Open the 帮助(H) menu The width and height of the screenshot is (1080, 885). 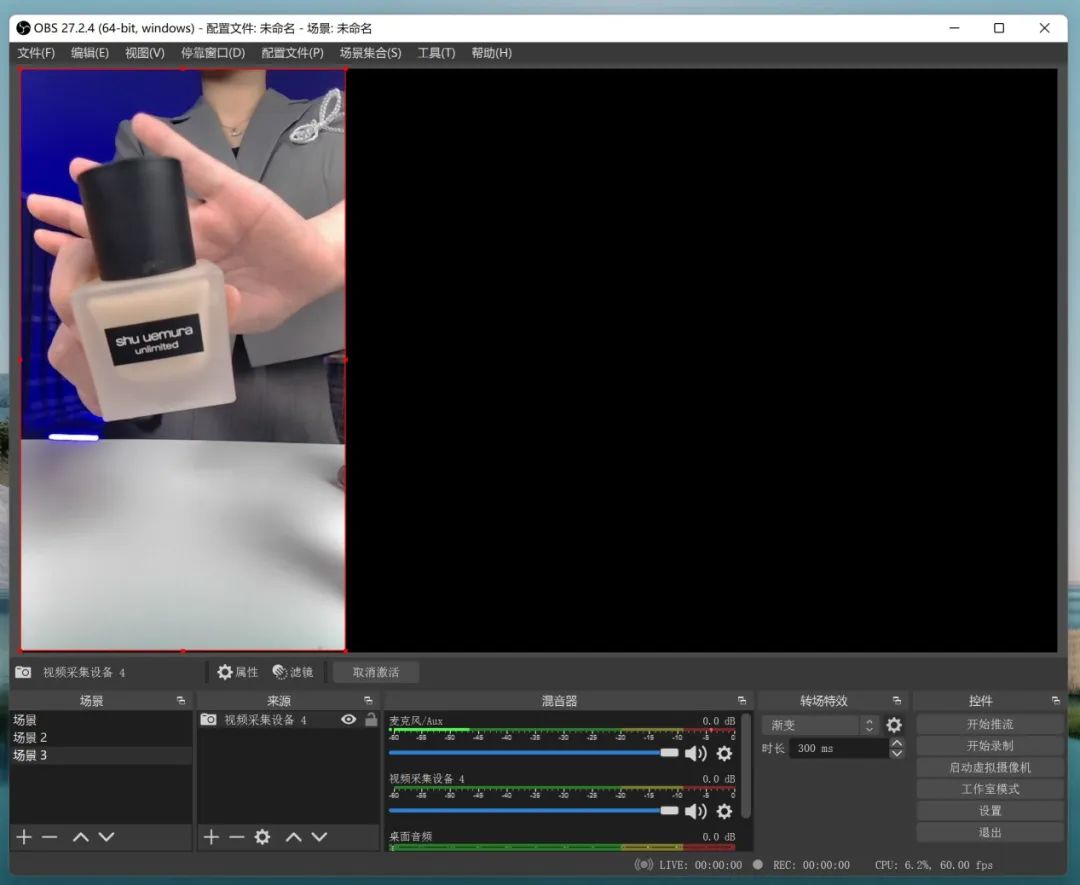coord(492,53)
